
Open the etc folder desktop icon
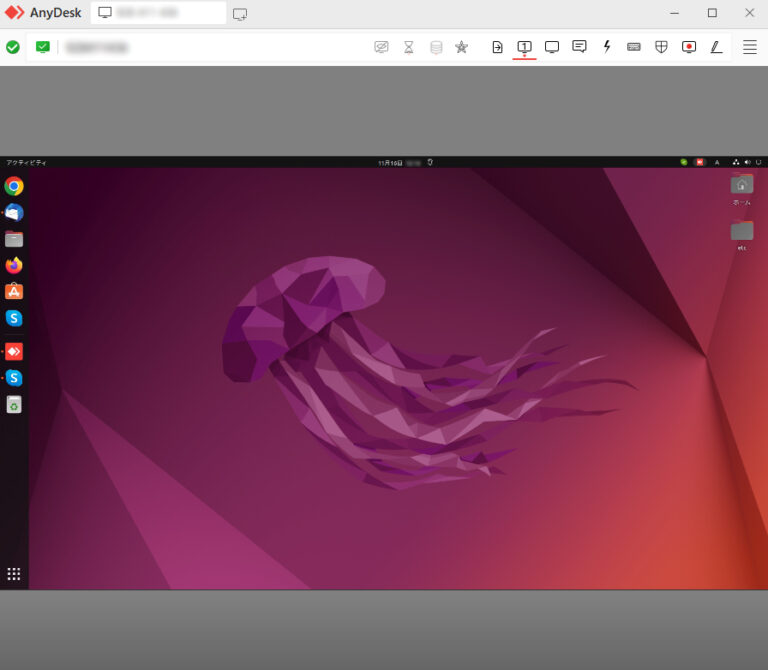click(742, 236)
